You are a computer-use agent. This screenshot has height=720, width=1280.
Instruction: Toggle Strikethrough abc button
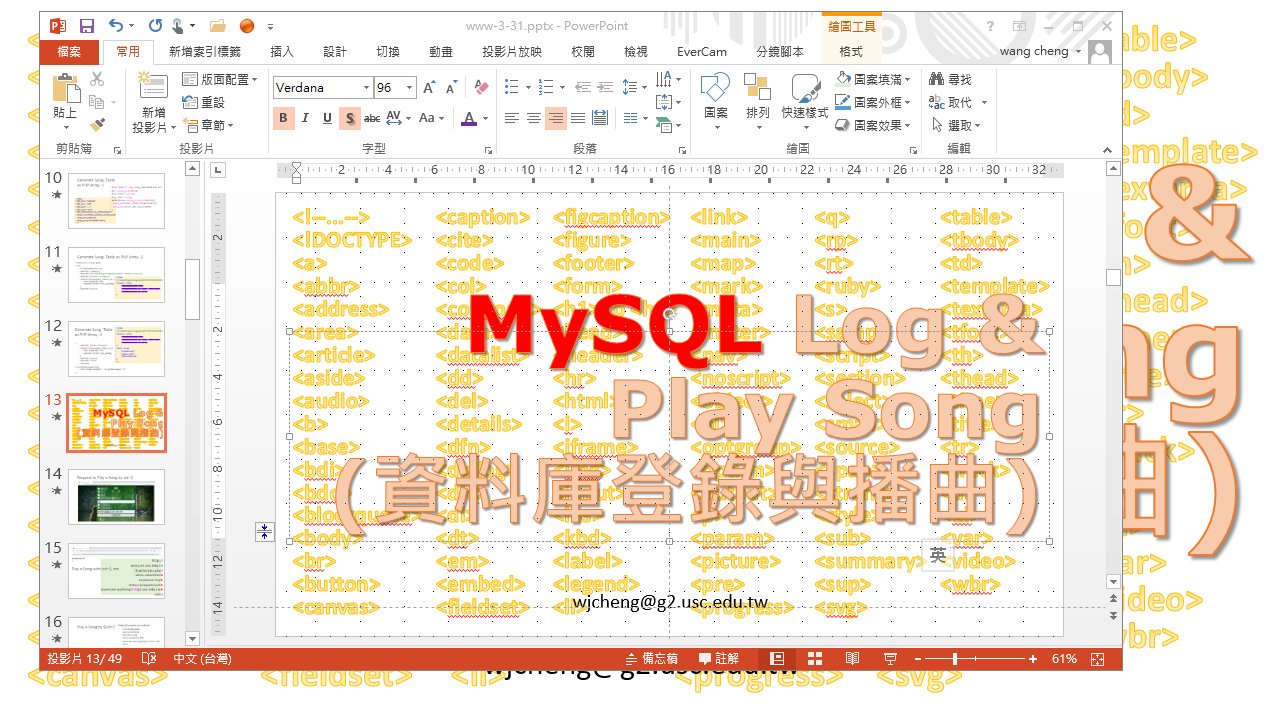click(x=372, y=118)
